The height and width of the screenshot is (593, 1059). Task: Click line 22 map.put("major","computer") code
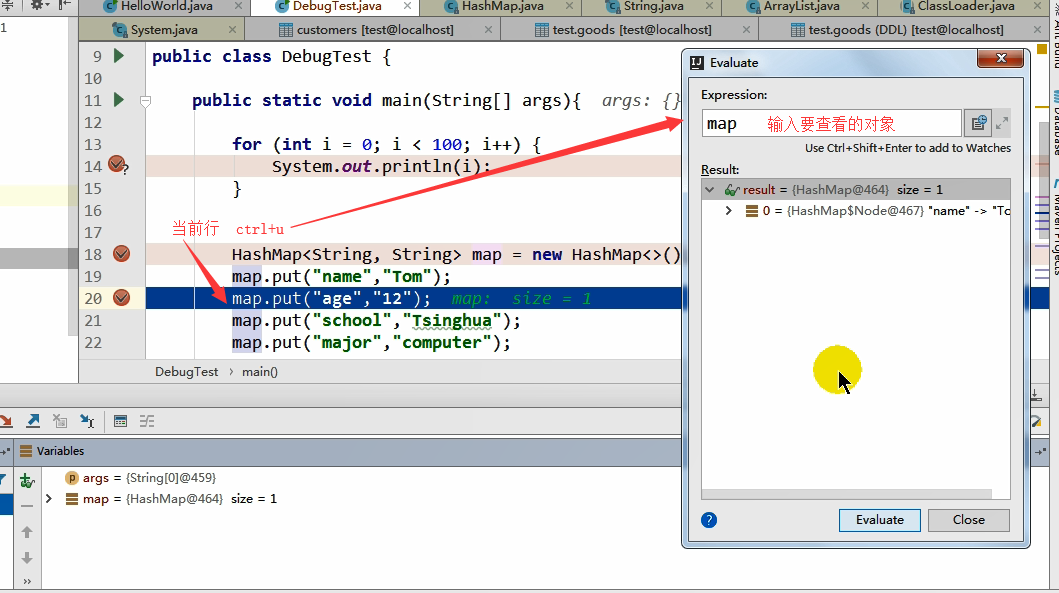click(x=371, y=342)
